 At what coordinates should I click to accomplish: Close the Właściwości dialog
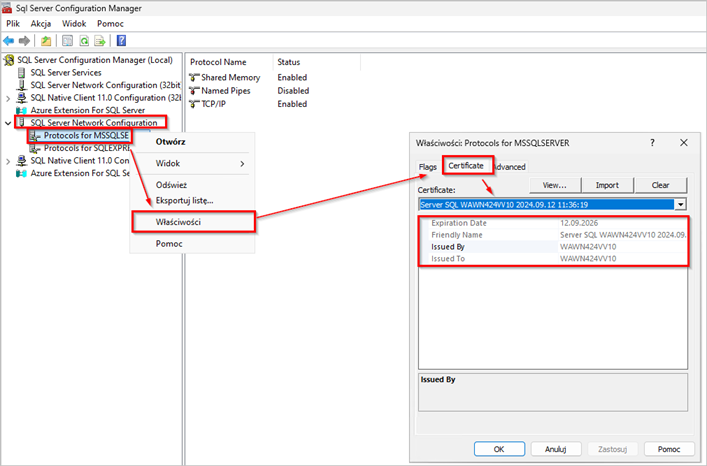684,143
